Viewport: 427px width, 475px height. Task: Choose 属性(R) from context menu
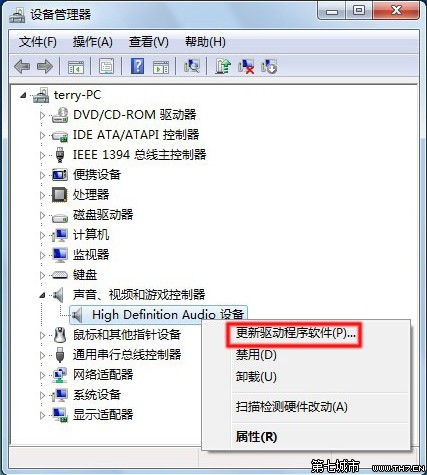(256, 436)
